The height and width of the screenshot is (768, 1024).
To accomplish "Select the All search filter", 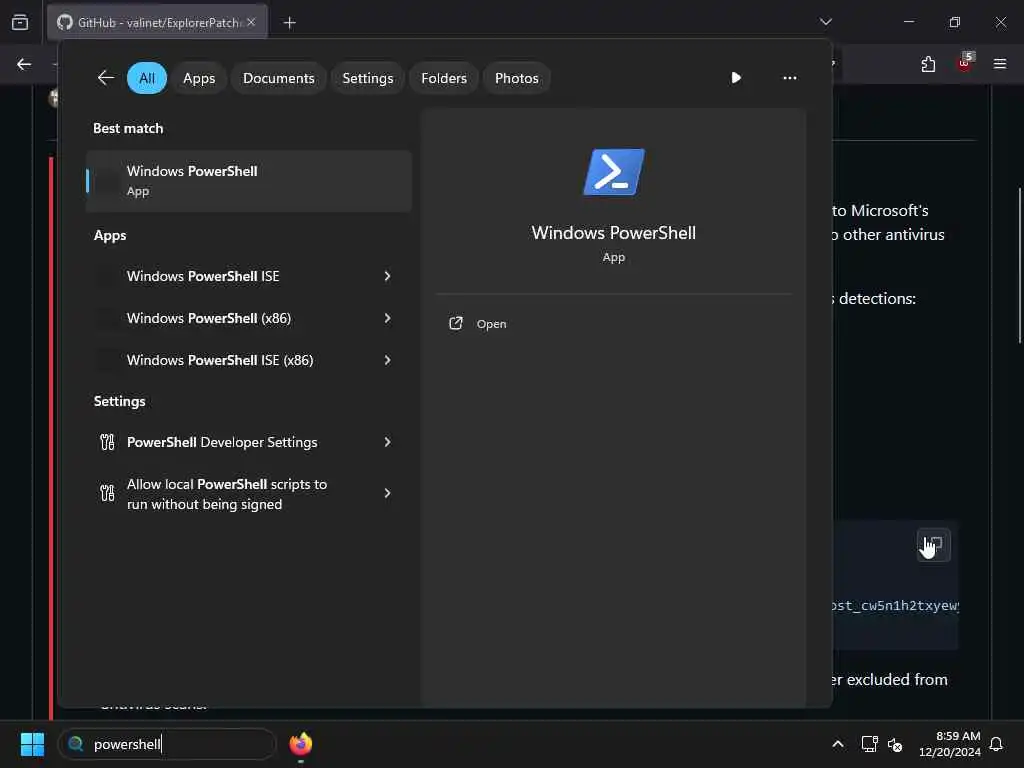I will coord(147,78).
